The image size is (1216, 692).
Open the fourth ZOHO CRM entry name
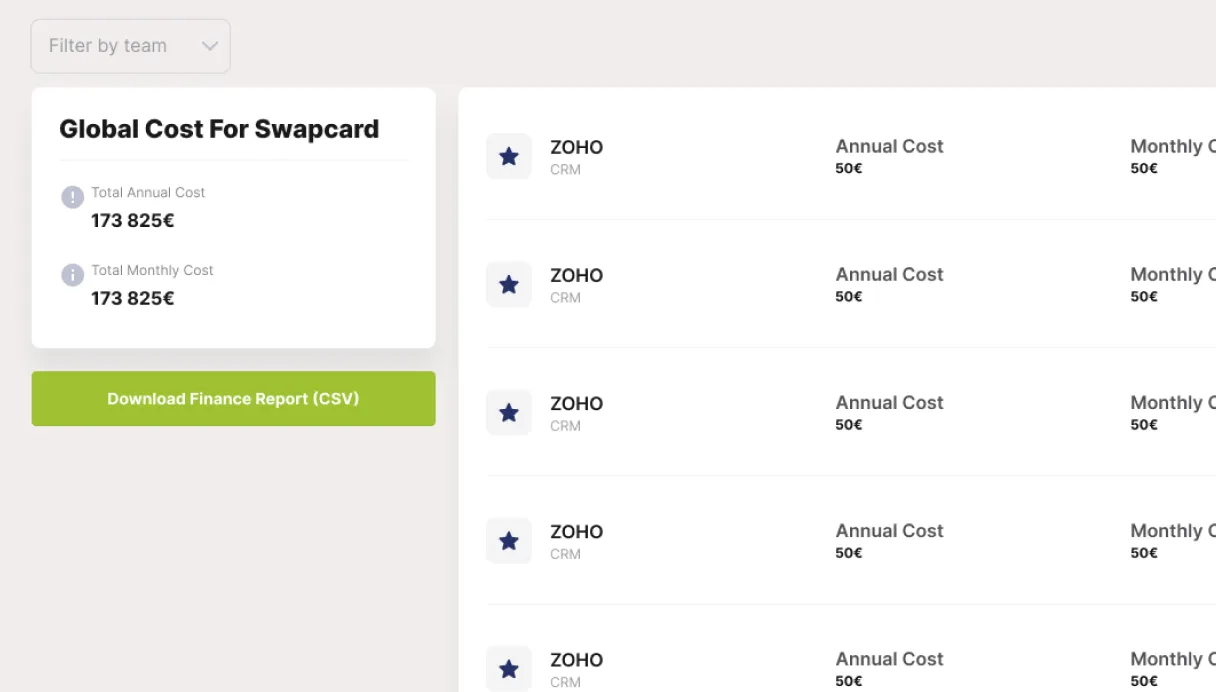[x=577, y=531]
